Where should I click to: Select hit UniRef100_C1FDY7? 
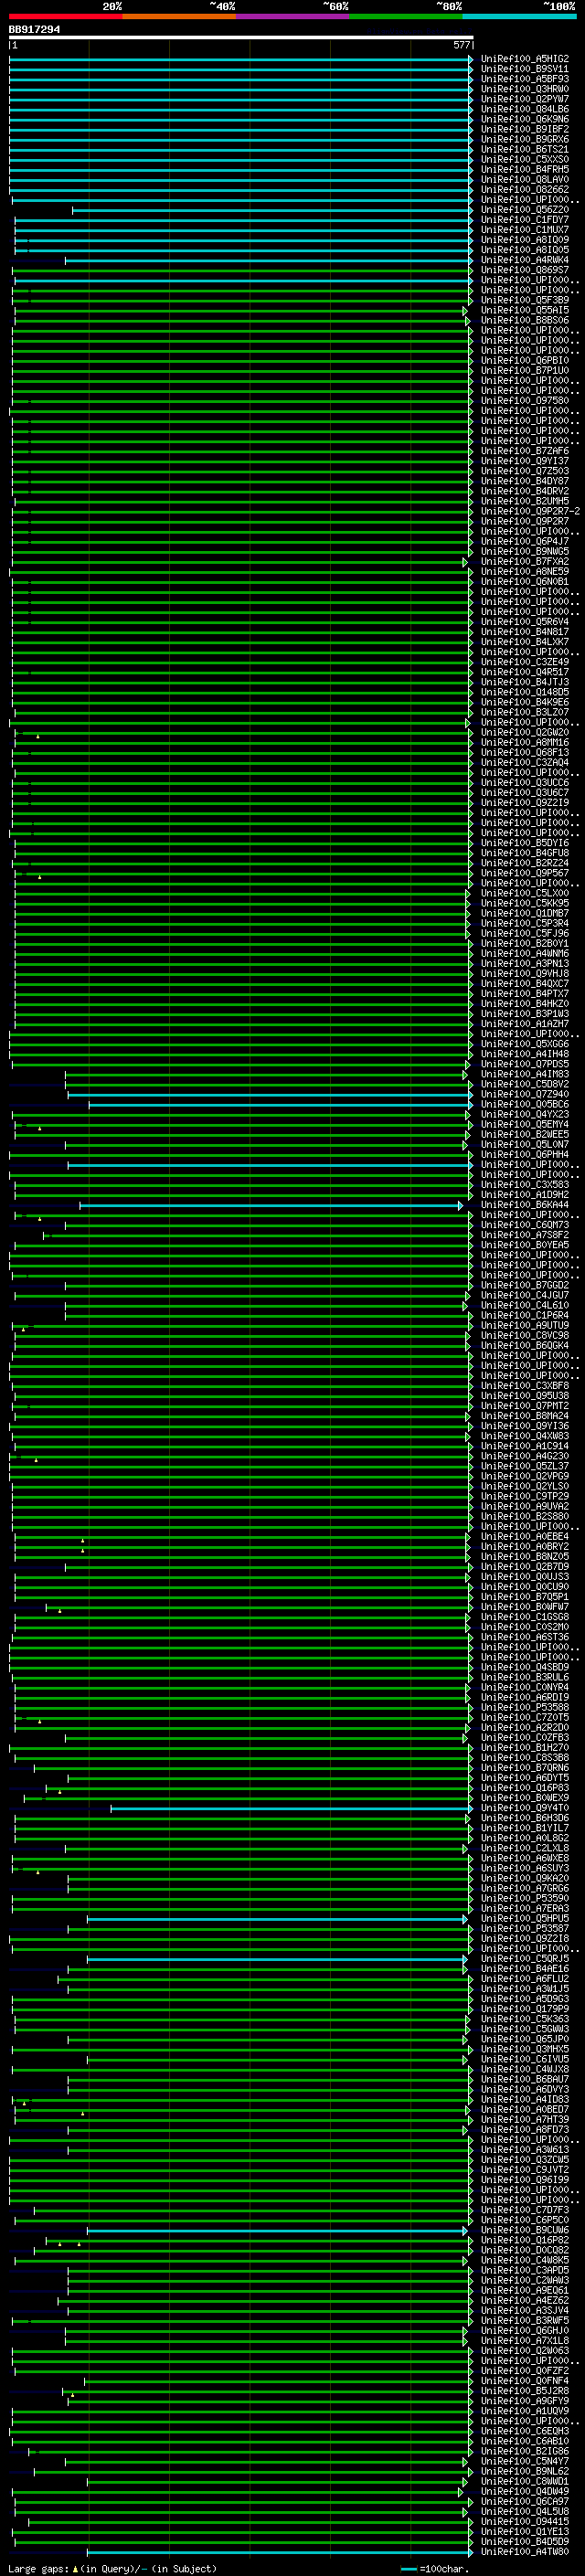[x=525, y=220]
